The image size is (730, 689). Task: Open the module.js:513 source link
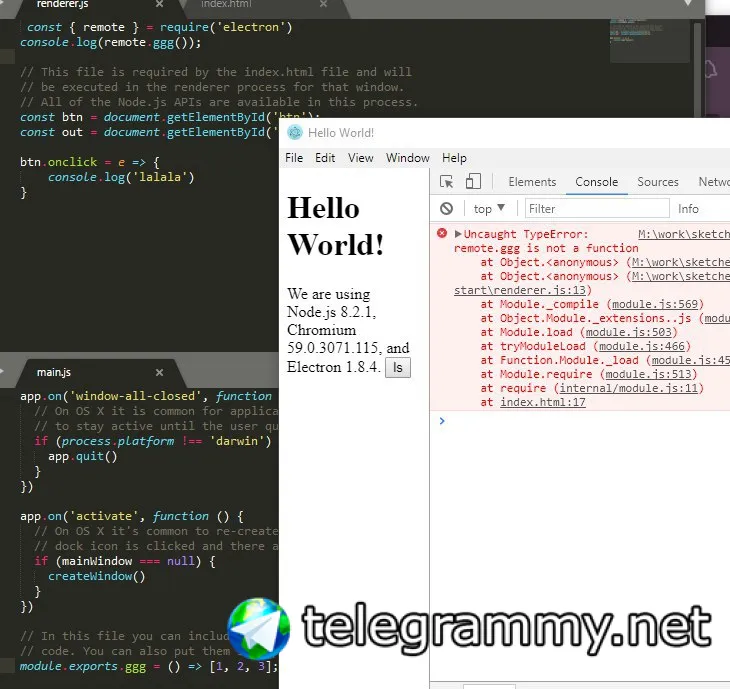(648, 374)
